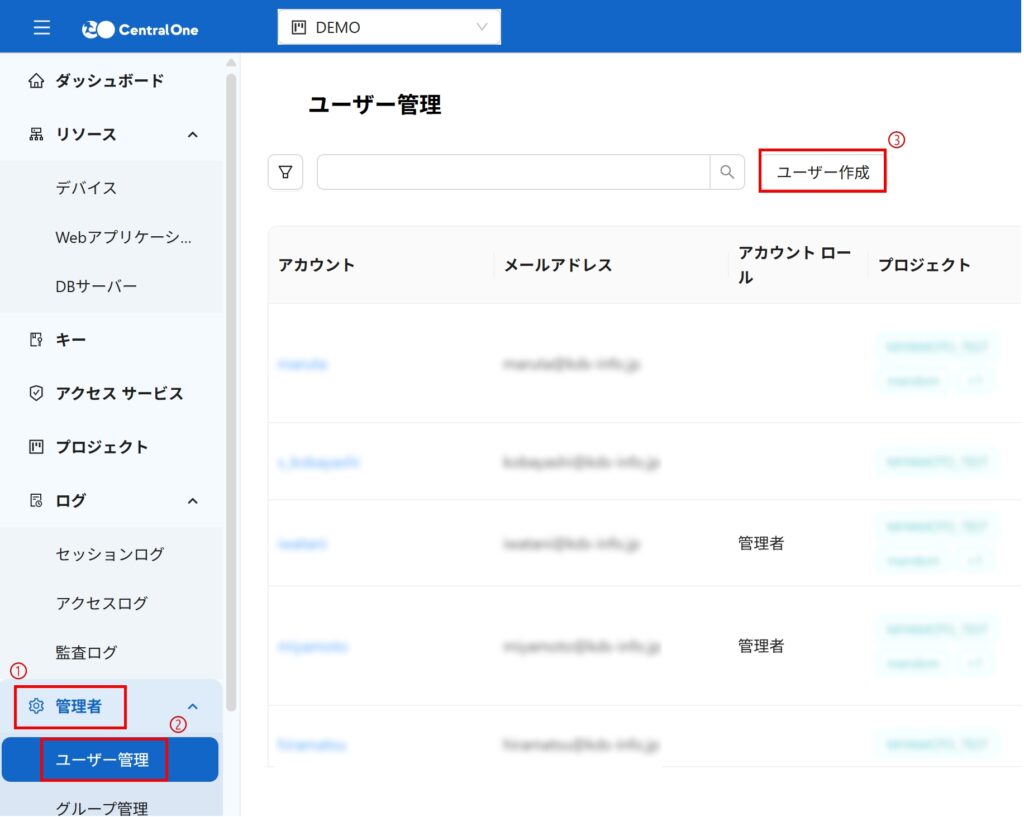Open the DEMO project dropdown
Viewport: 1024px width, 817px height.
point(389,28)
